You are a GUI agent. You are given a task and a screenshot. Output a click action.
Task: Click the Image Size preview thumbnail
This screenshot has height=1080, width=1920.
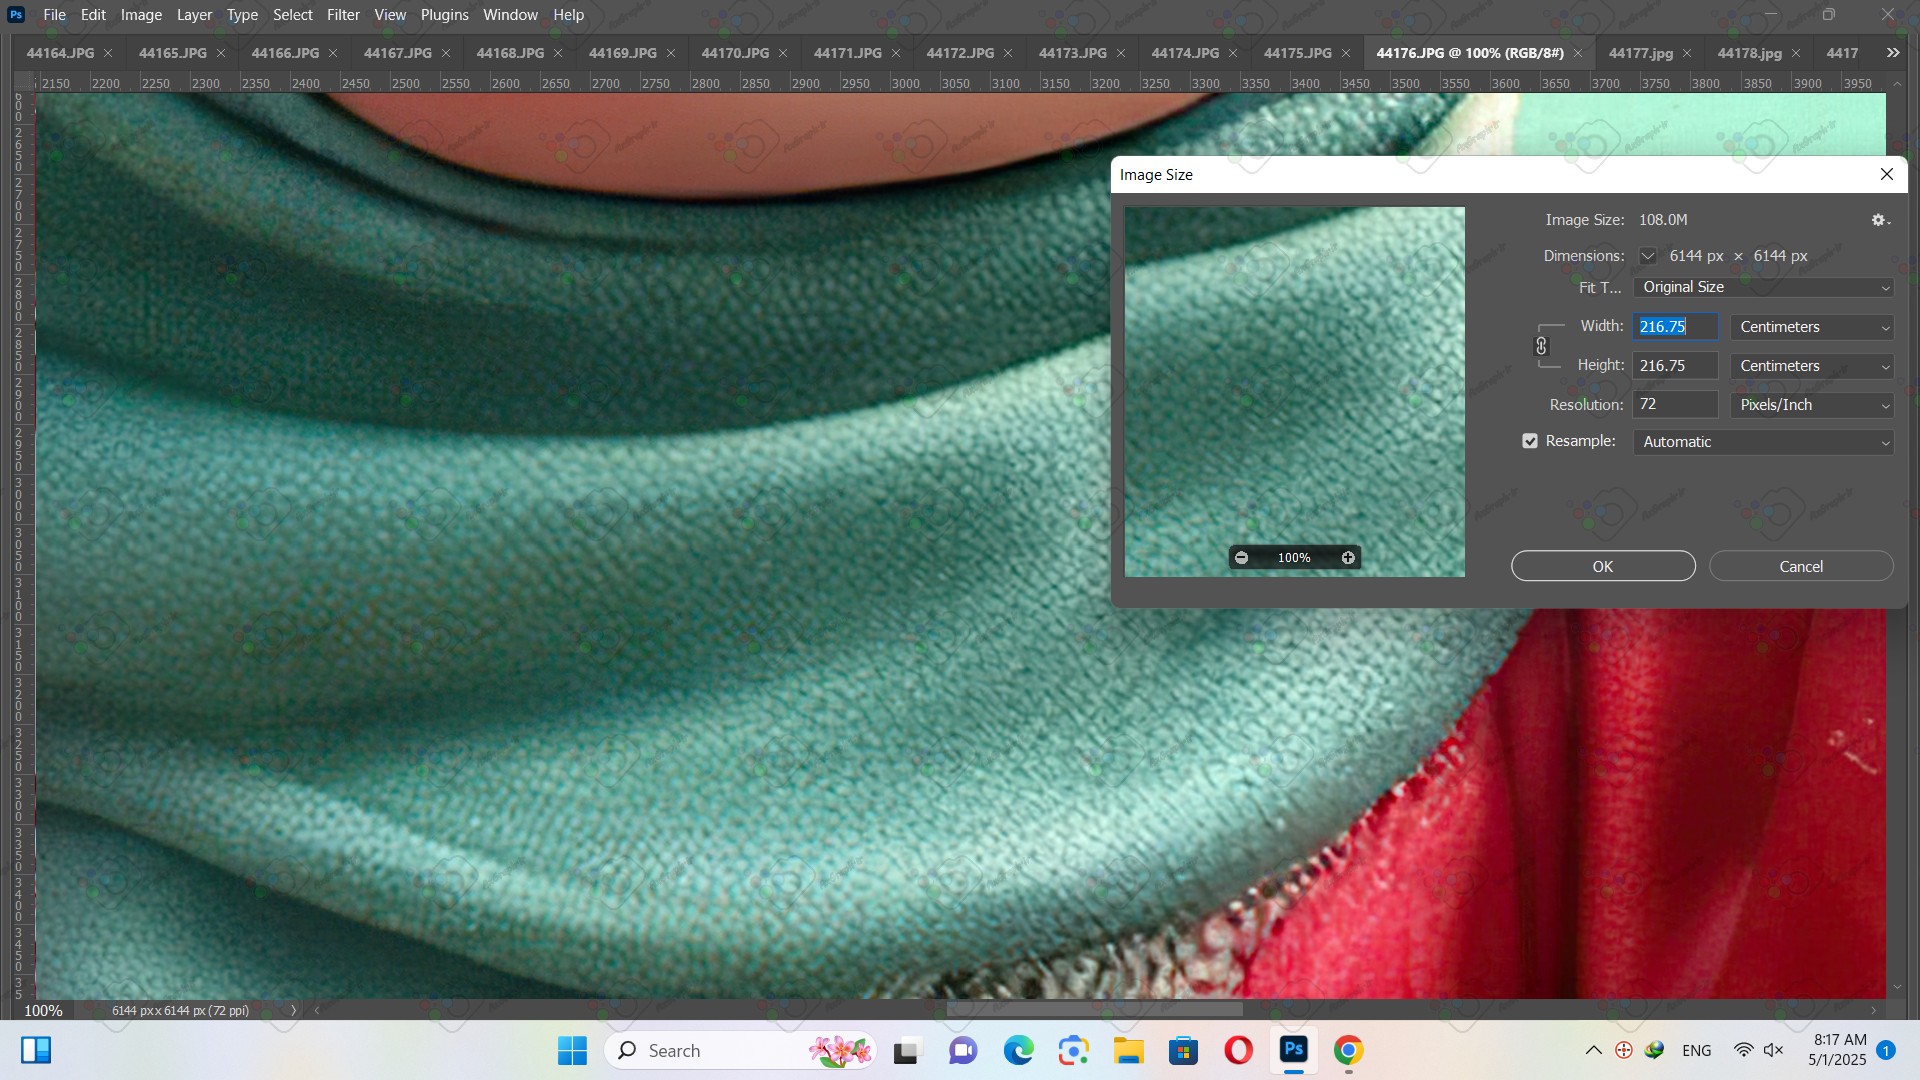click(x=1295, y=391)
